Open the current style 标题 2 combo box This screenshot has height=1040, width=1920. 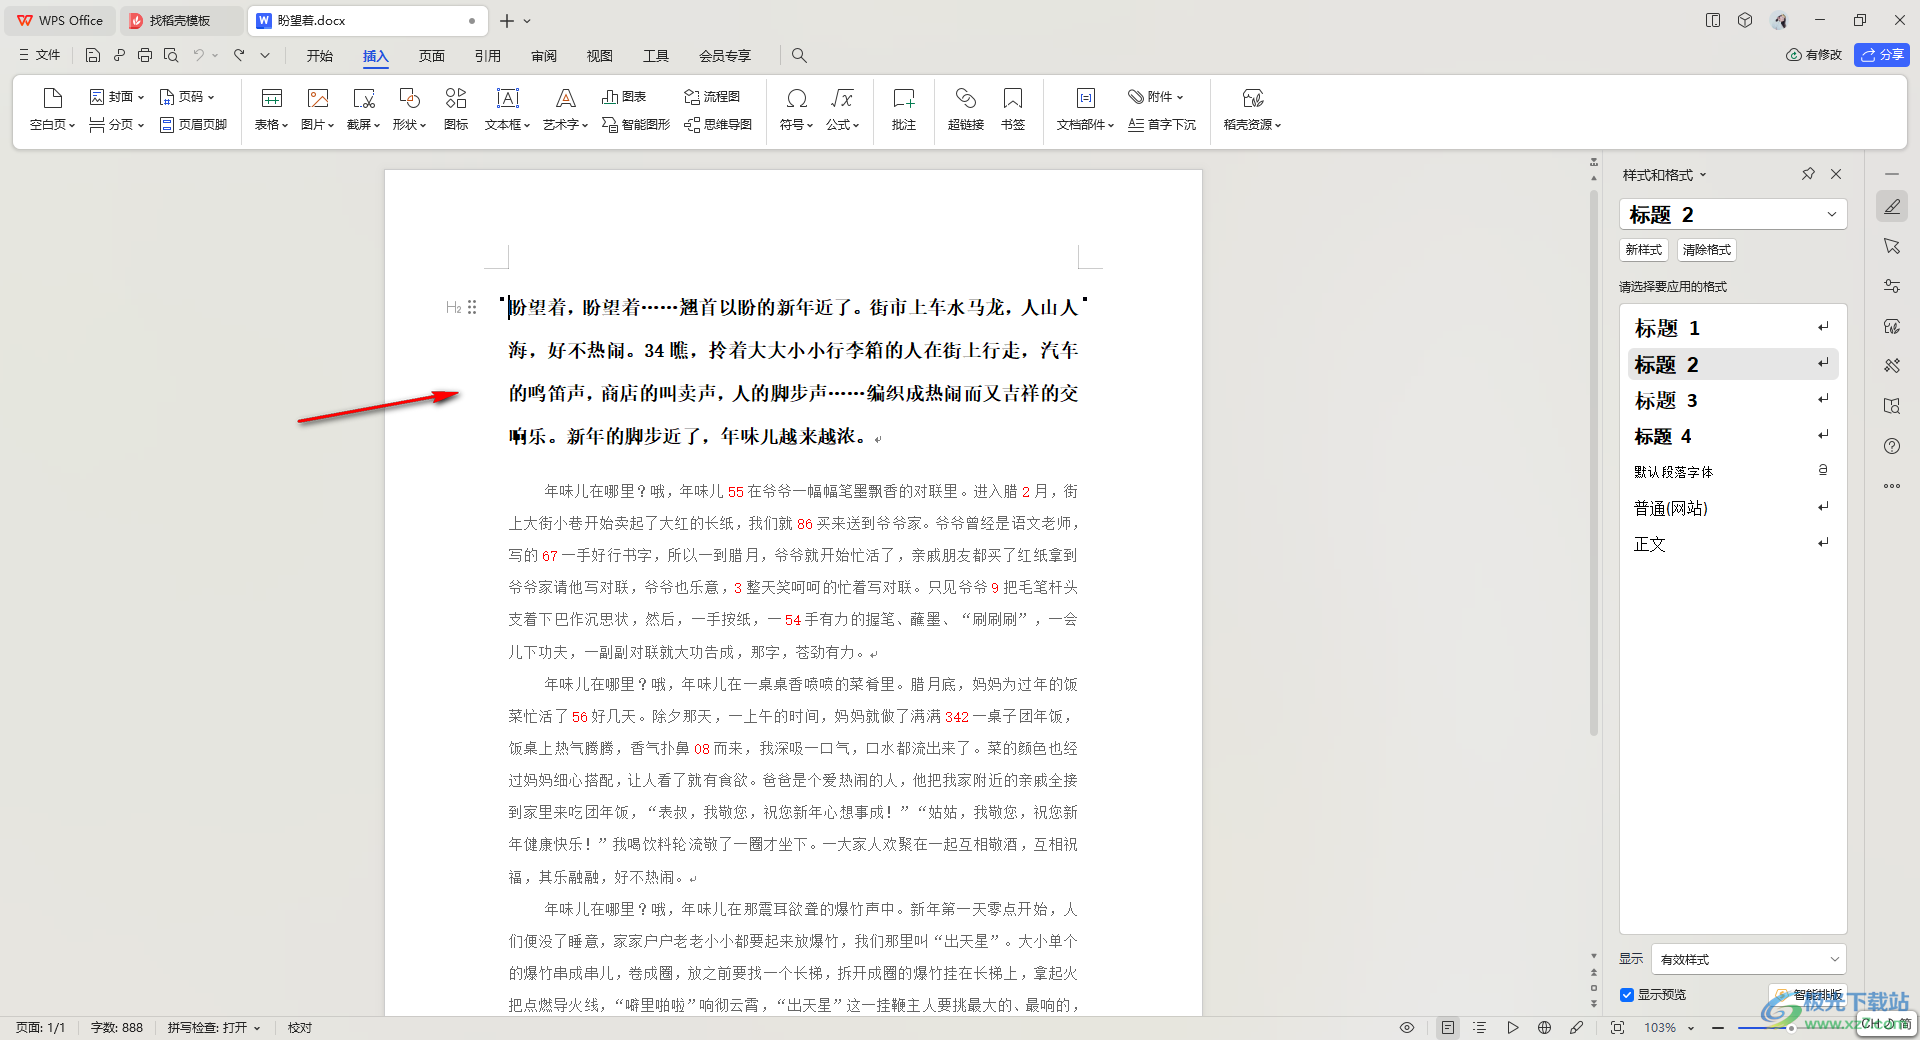click(1733, 214)
